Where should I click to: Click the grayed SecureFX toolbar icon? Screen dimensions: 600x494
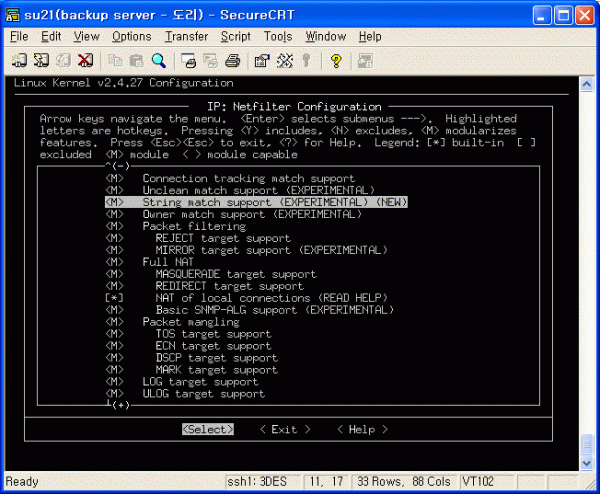(x=365, y=60)
